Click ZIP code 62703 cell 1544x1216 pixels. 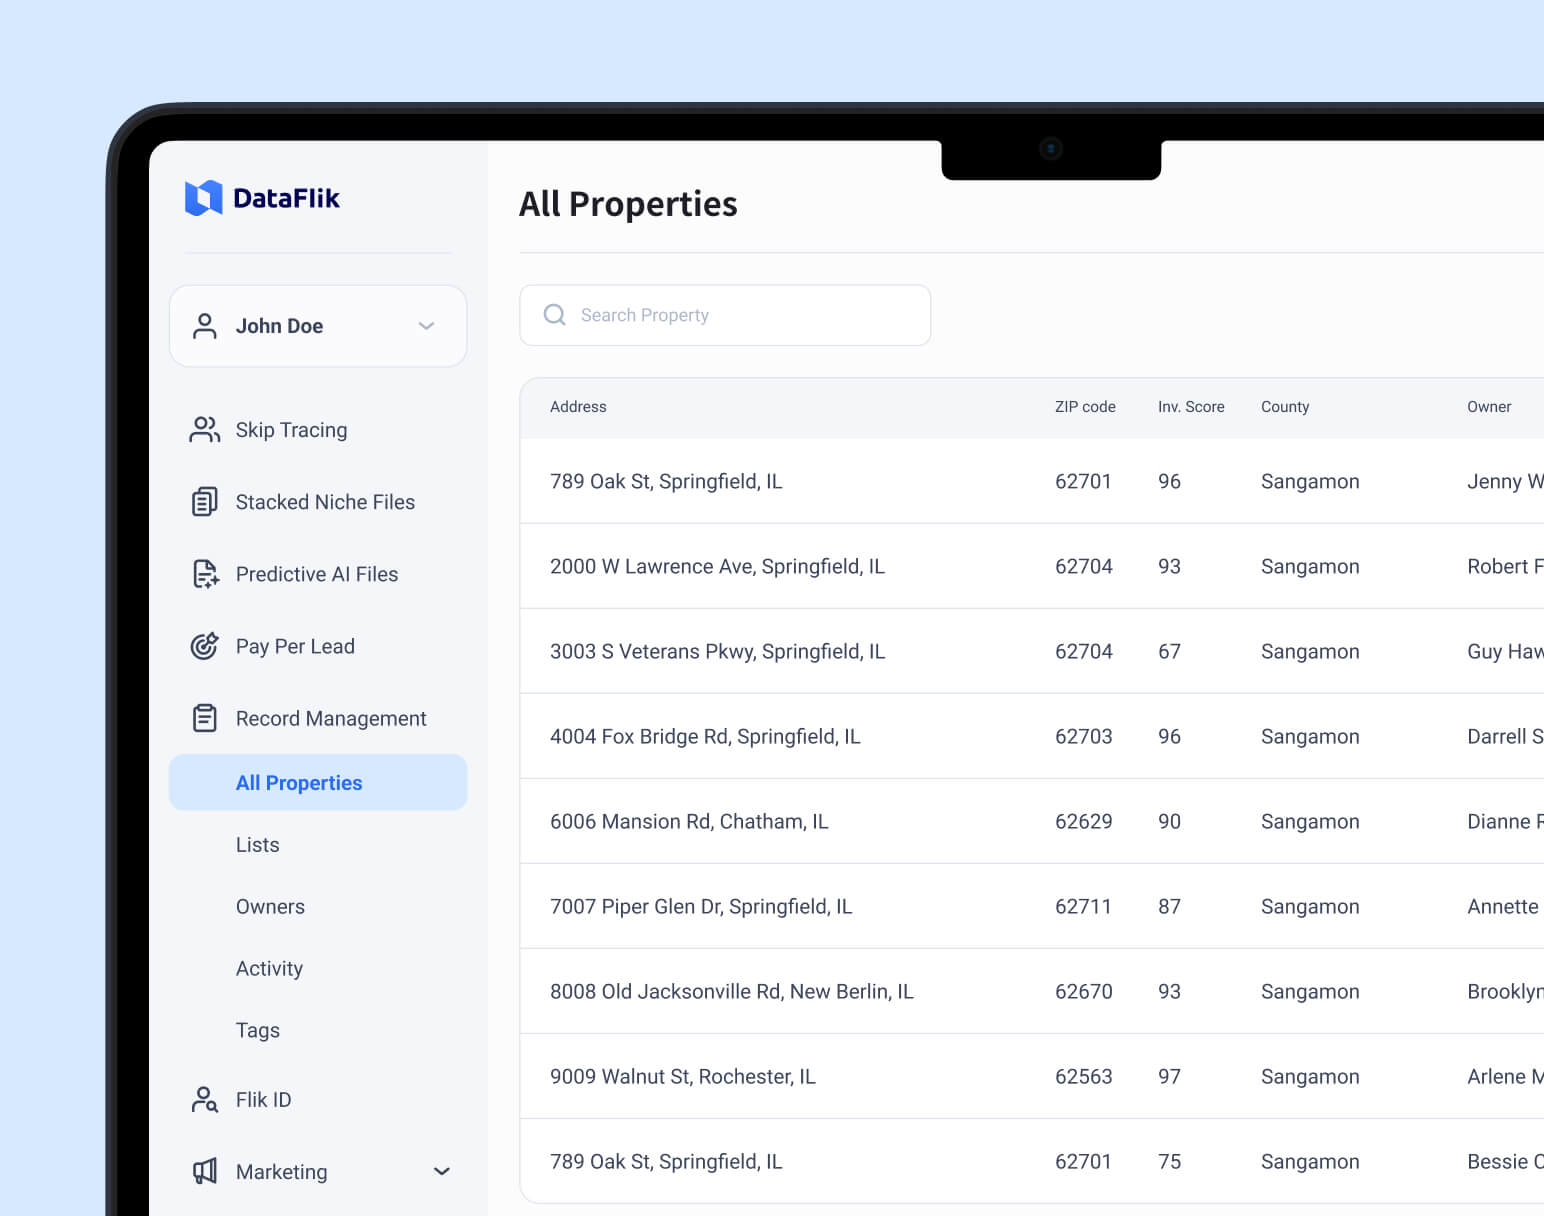pos(1084,736)
